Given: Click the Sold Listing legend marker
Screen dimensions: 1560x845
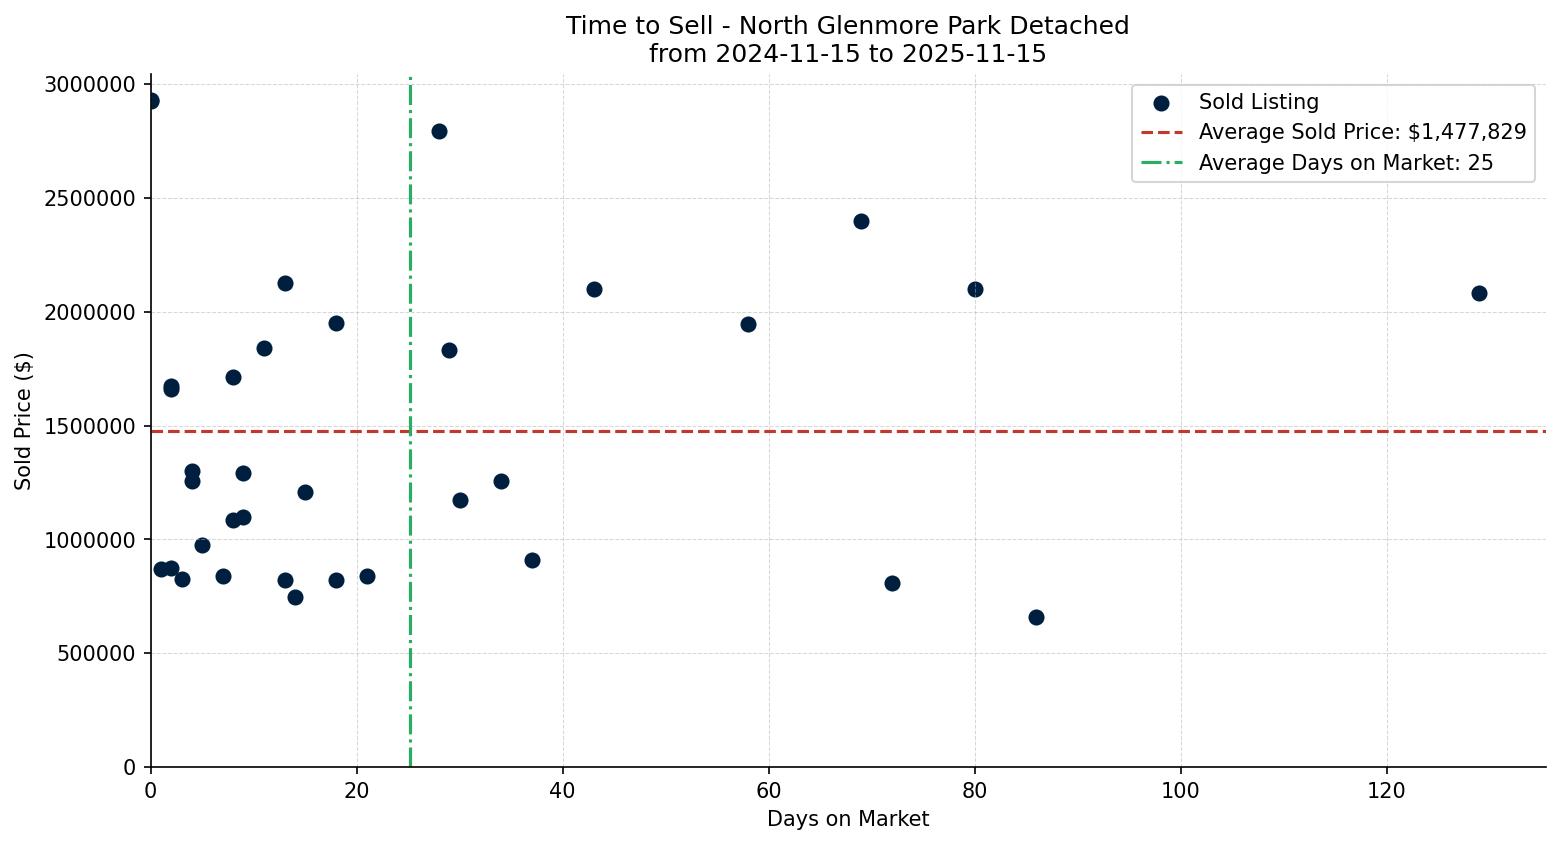Looking at the screenshot, I should [1159, 100].
